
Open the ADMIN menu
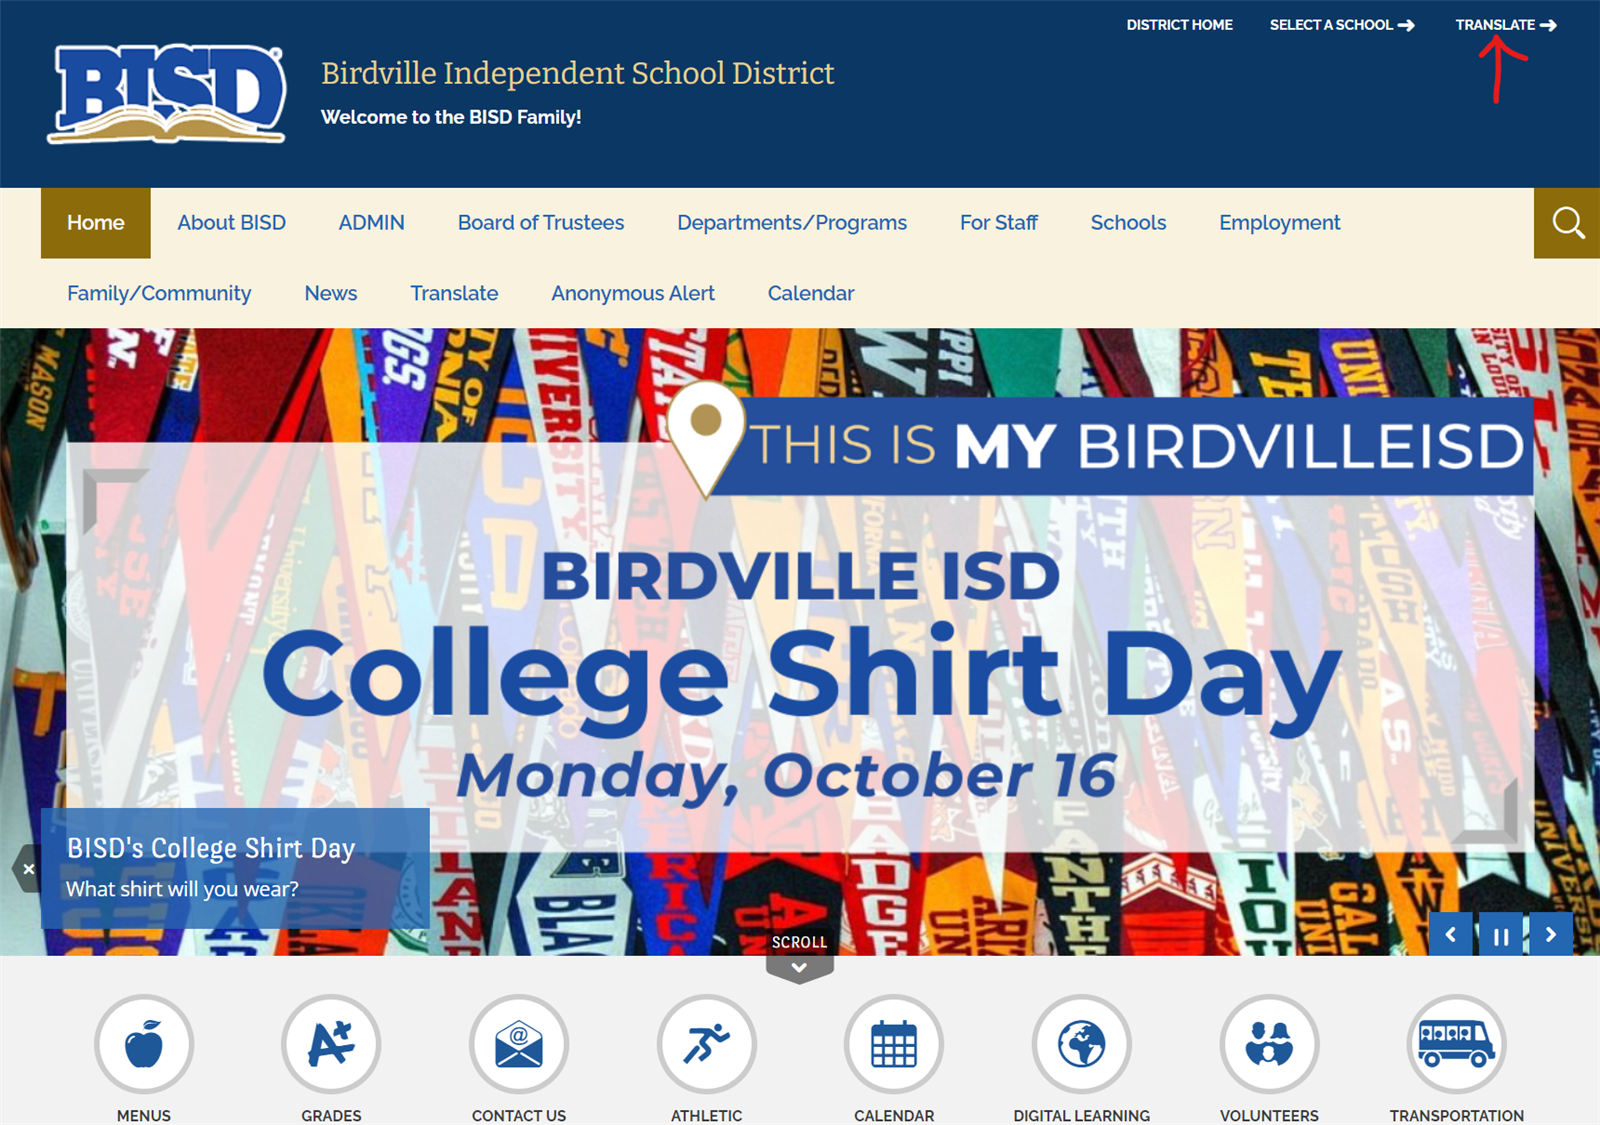[x=372, y=223]
